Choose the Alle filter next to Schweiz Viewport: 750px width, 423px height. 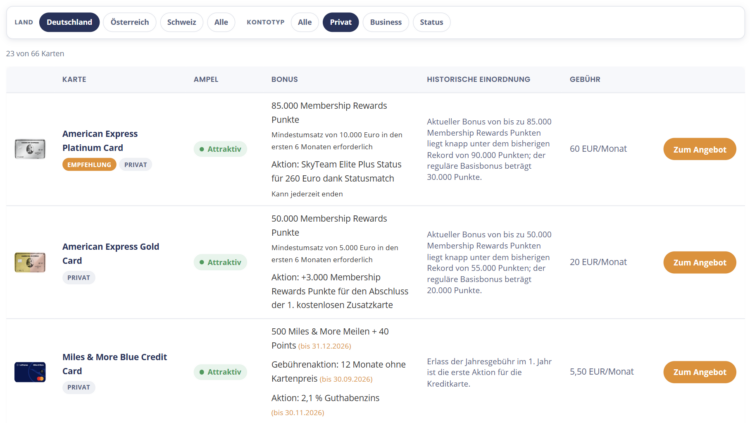pyautogui.click(x=221, y=22)
